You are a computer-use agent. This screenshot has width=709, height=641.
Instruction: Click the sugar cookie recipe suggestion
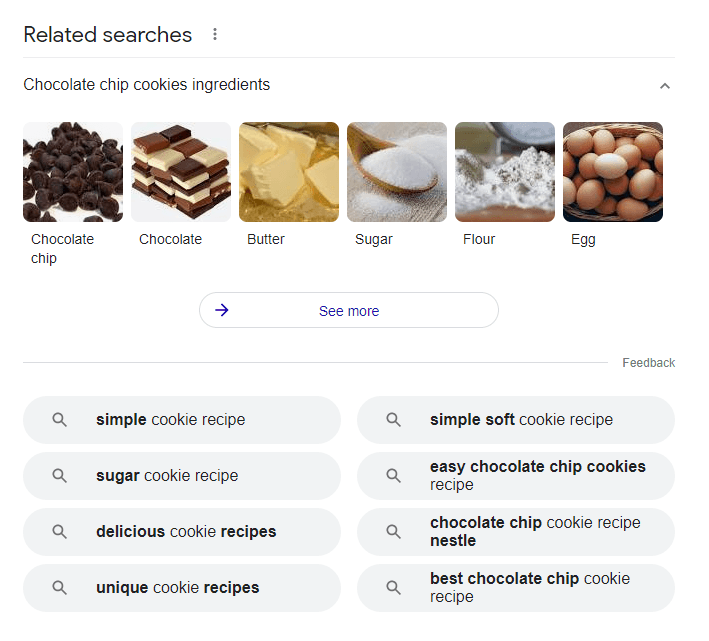click(x=182, y=476)
